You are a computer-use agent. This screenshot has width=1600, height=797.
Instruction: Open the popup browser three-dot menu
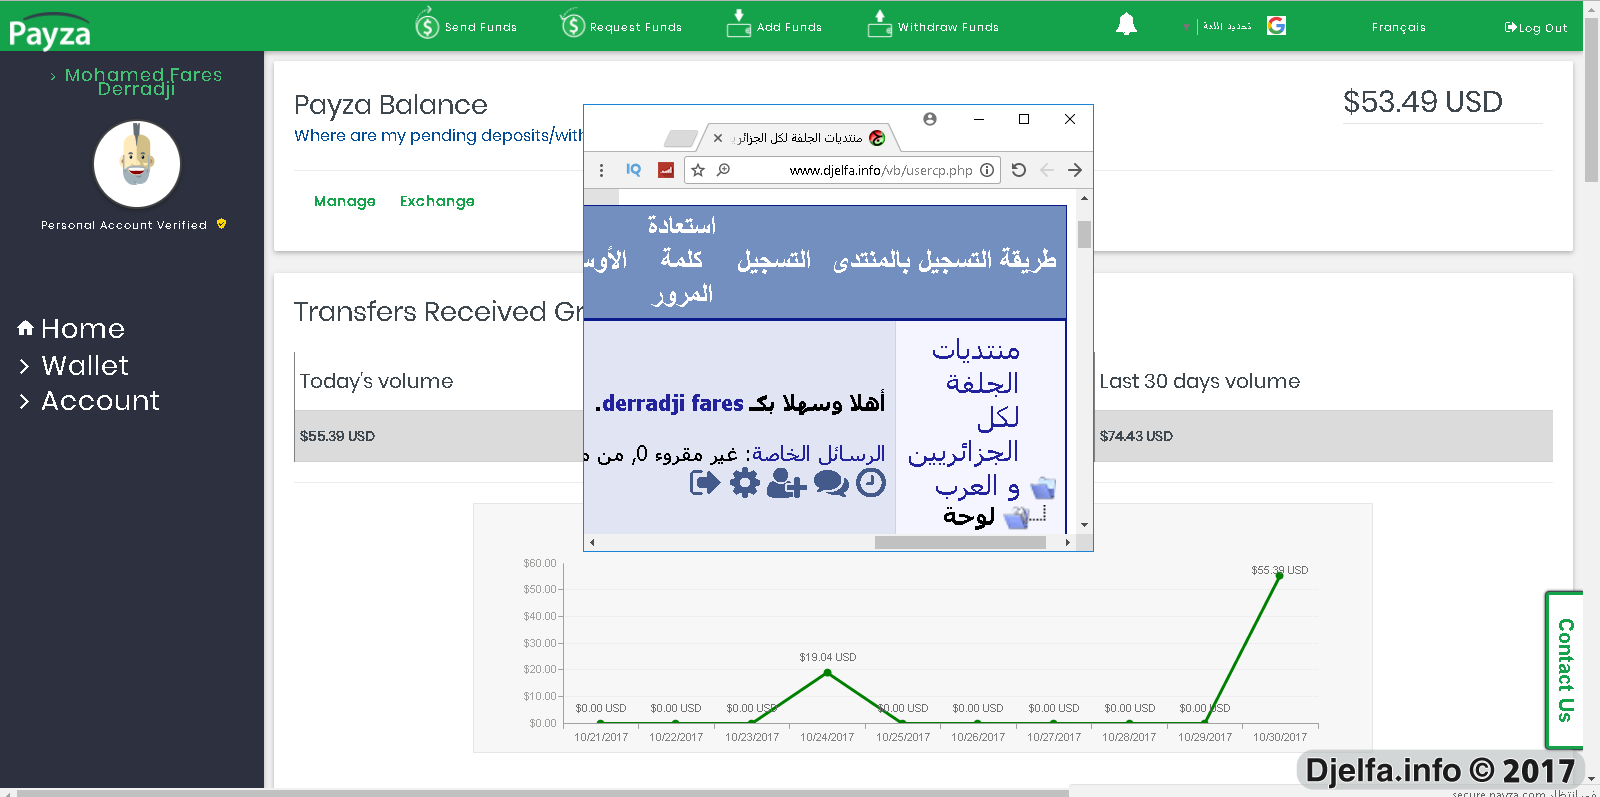601,170
